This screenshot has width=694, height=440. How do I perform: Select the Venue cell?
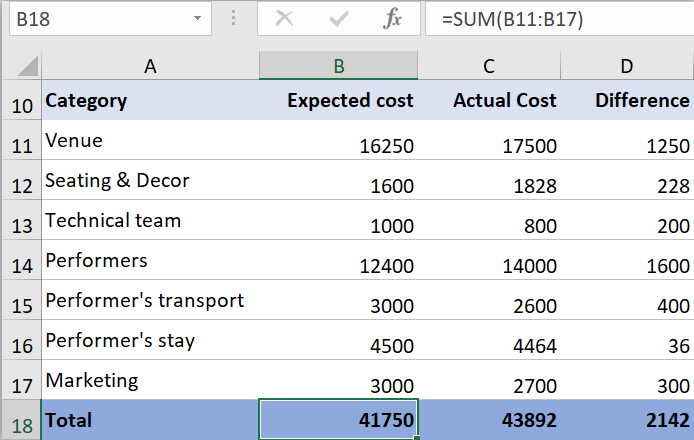coord(150,141)
